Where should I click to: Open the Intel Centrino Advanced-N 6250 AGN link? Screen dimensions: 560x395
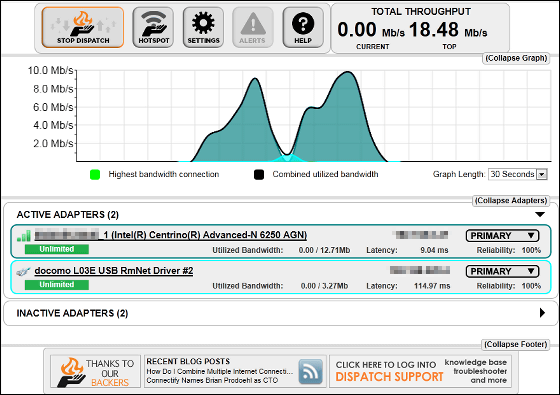[x=171, y=235]
